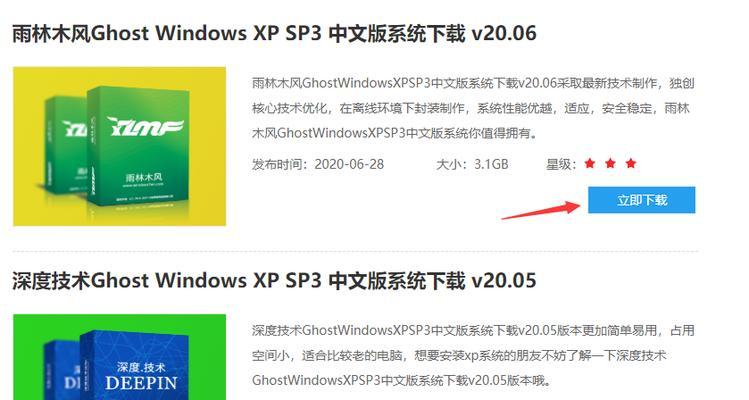The width and height of the screenshot is (749, 400).
Task: Click the 发布时间 2020-06-28 release date
Action: coord(318,164)
